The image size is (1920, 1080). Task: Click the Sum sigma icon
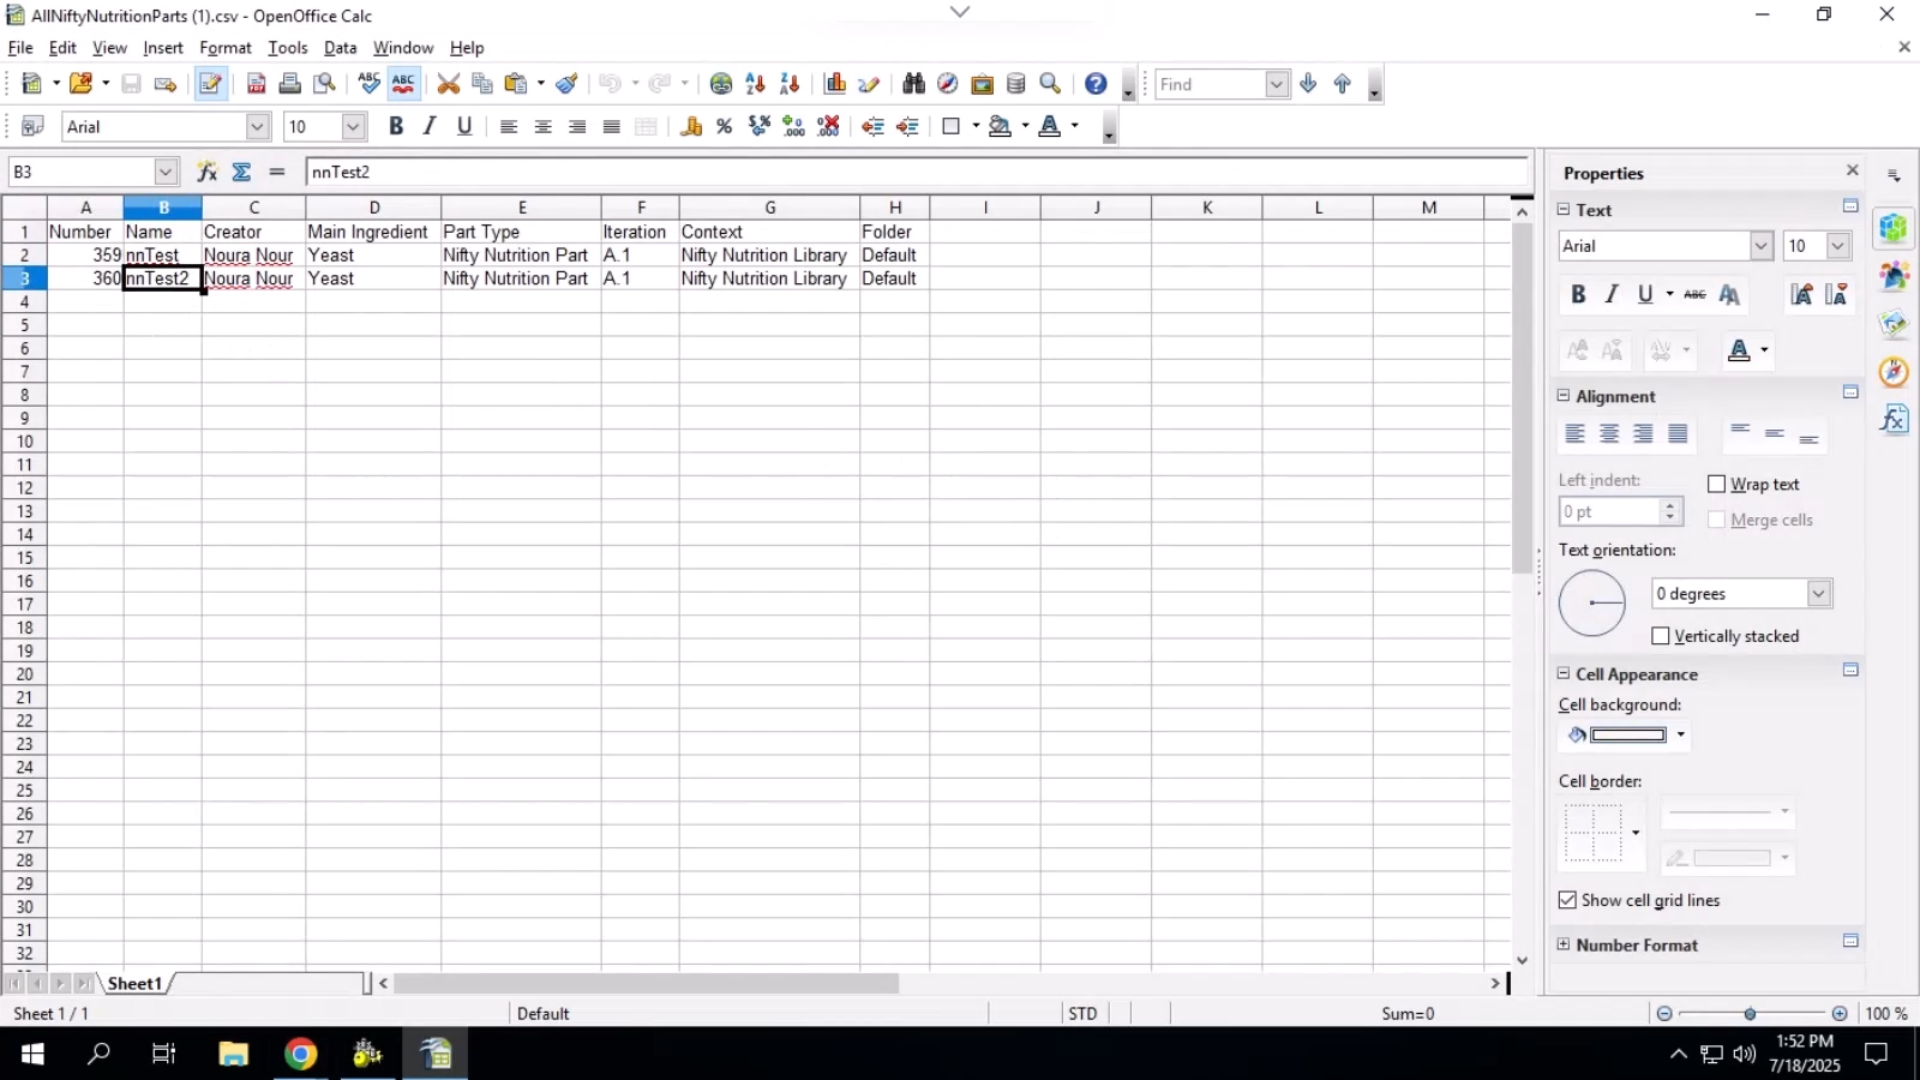coord(241,172)
